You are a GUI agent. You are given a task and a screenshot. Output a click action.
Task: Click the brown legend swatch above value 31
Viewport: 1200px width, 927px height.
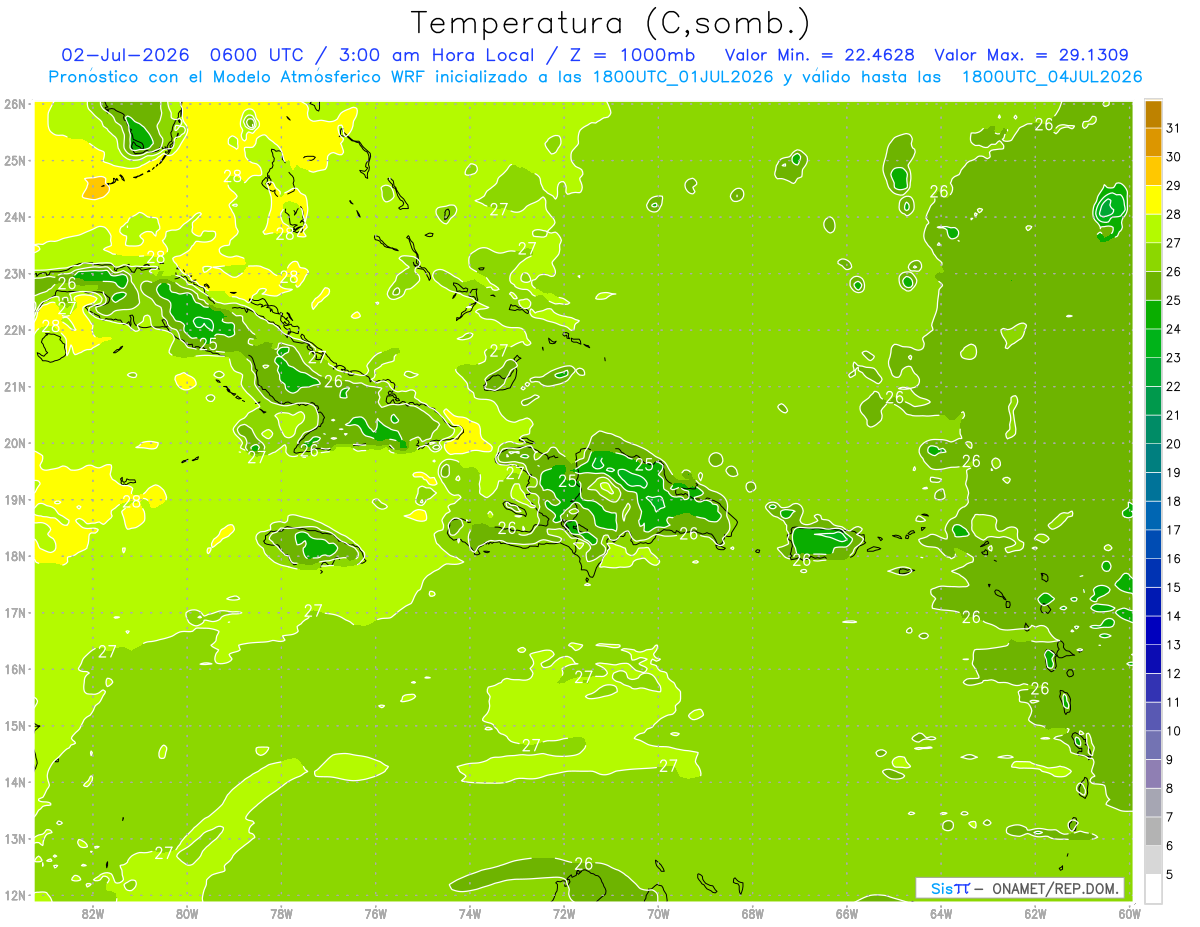1154,114
